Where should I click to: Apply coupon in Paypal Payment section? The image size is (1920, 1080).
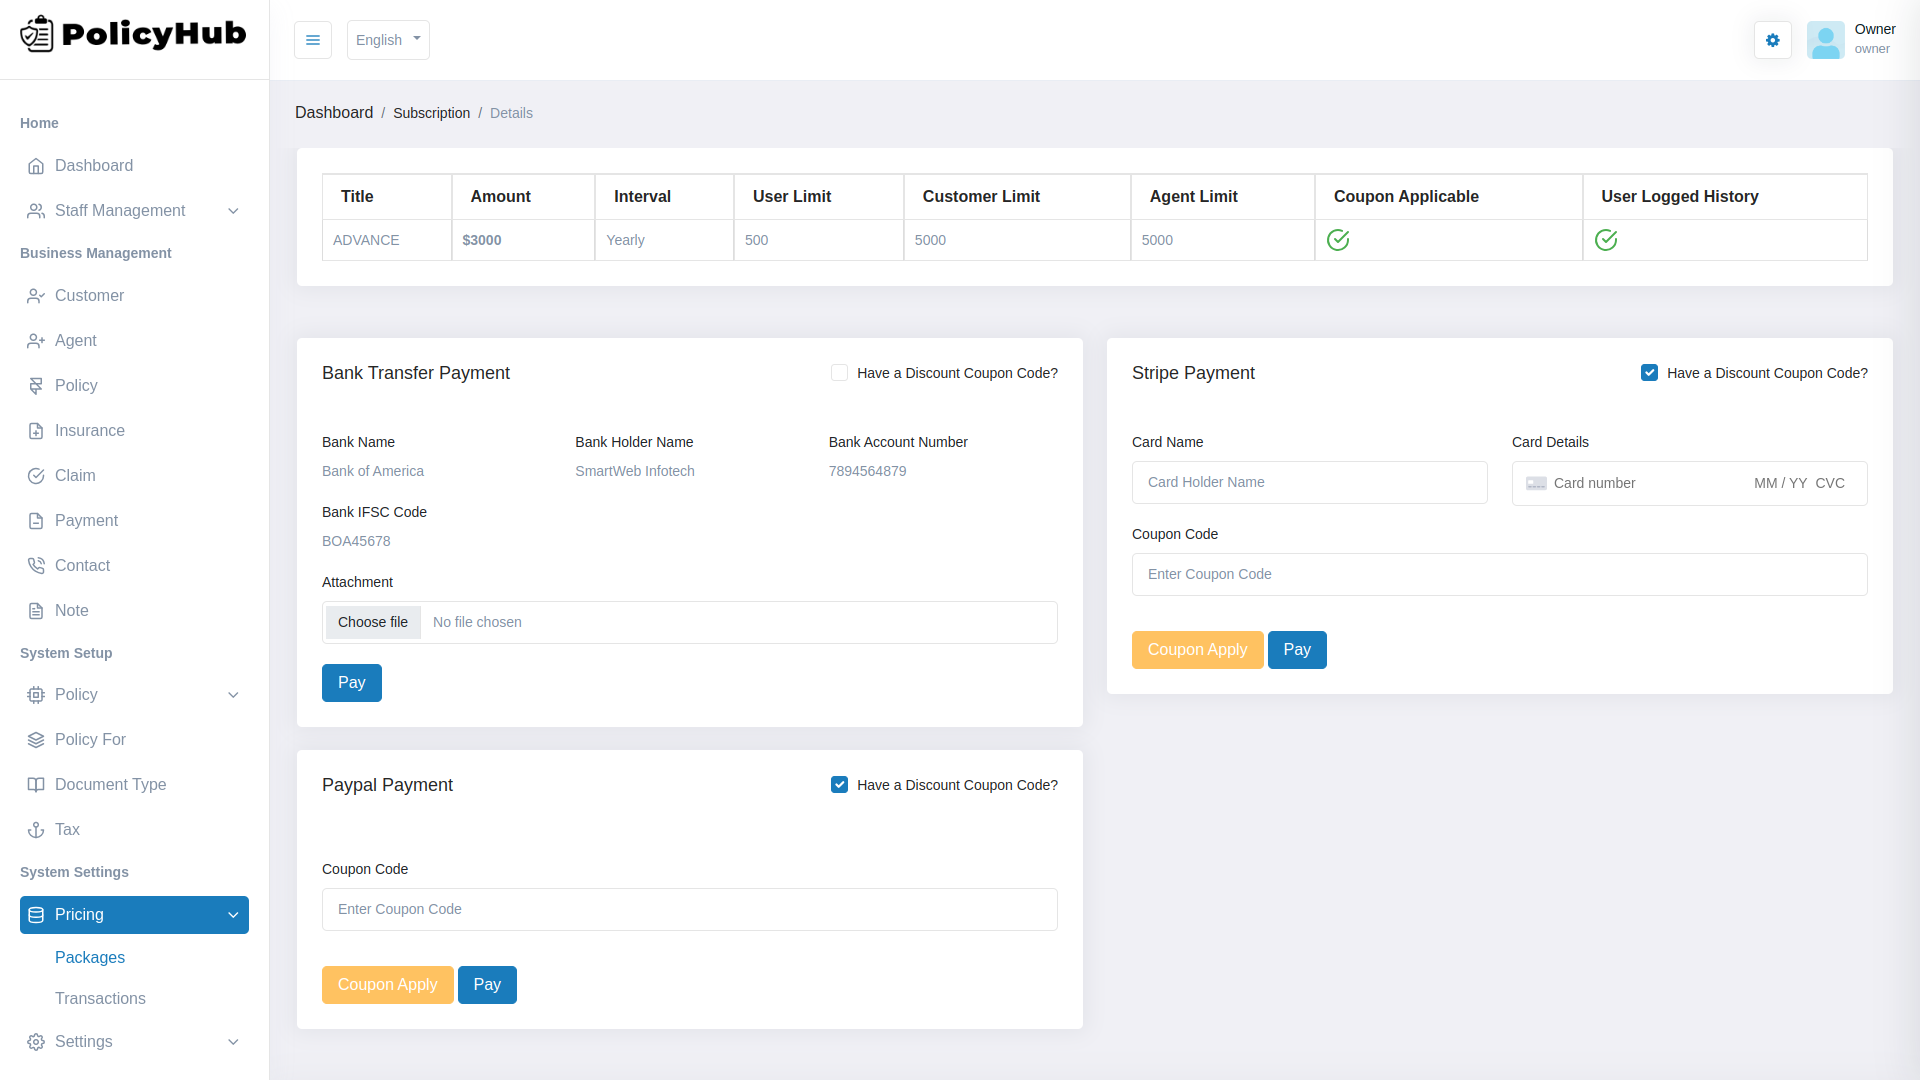click(x=387, y=984)
